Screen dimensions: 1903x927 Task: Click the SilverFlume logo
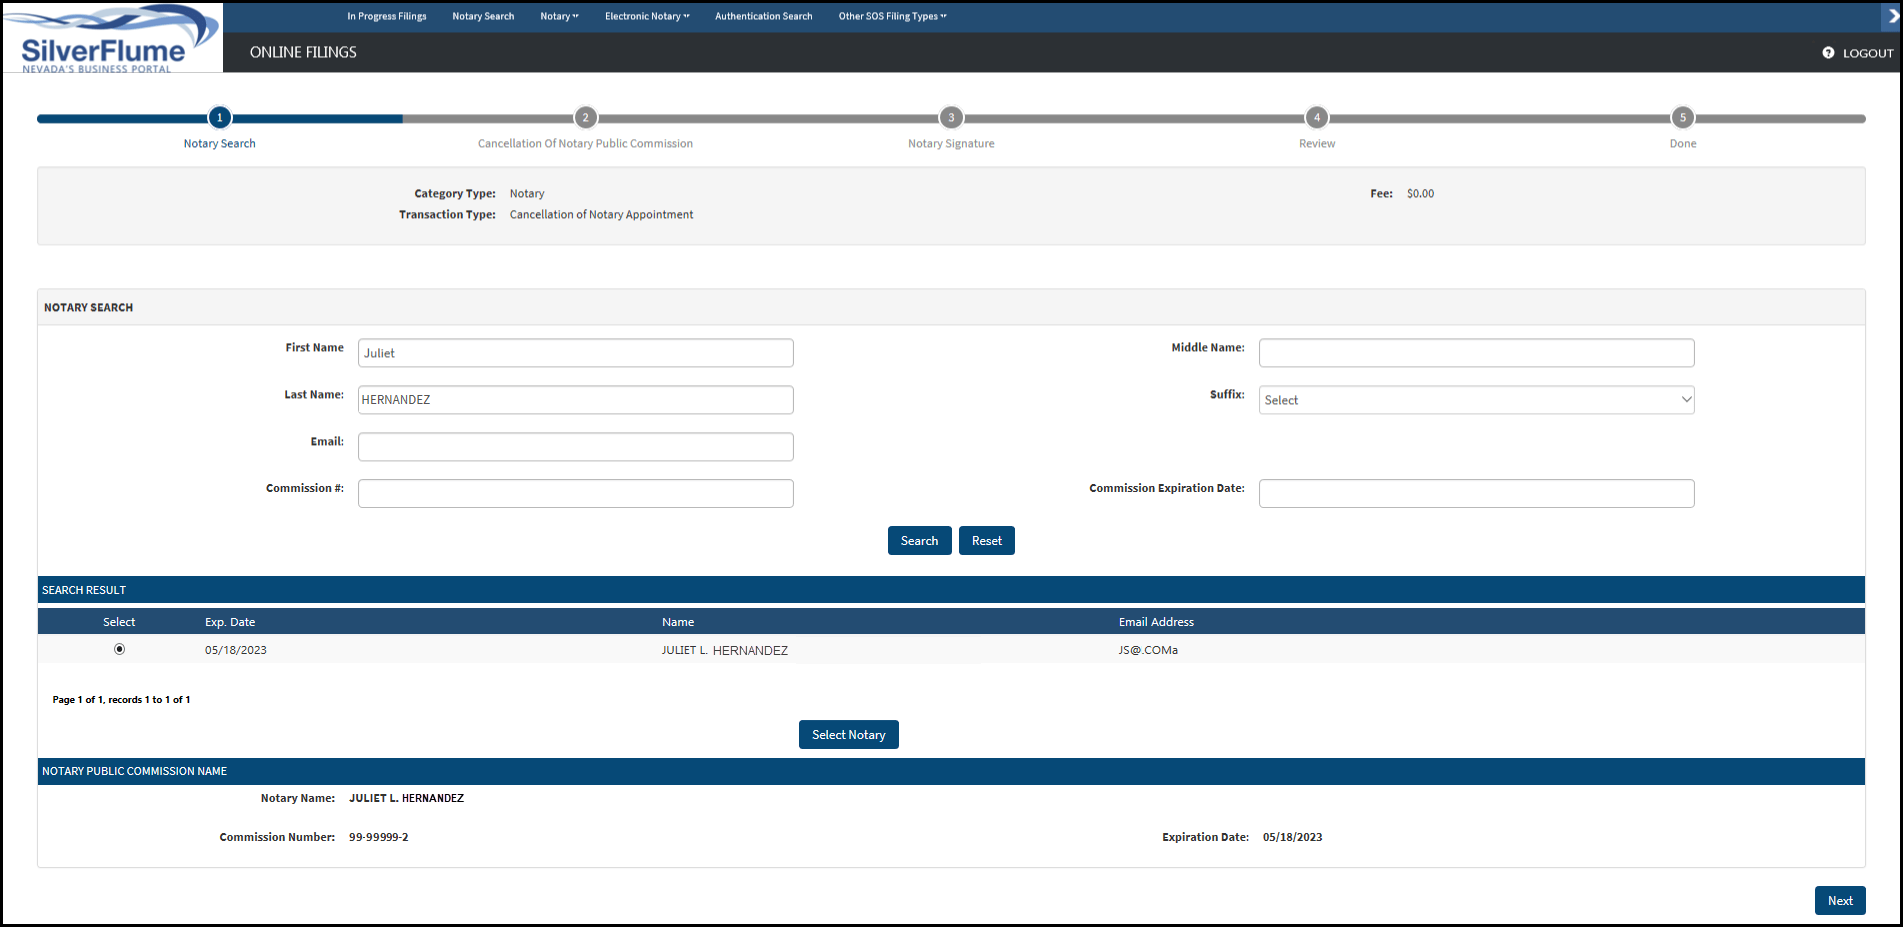tap(110, 38)
